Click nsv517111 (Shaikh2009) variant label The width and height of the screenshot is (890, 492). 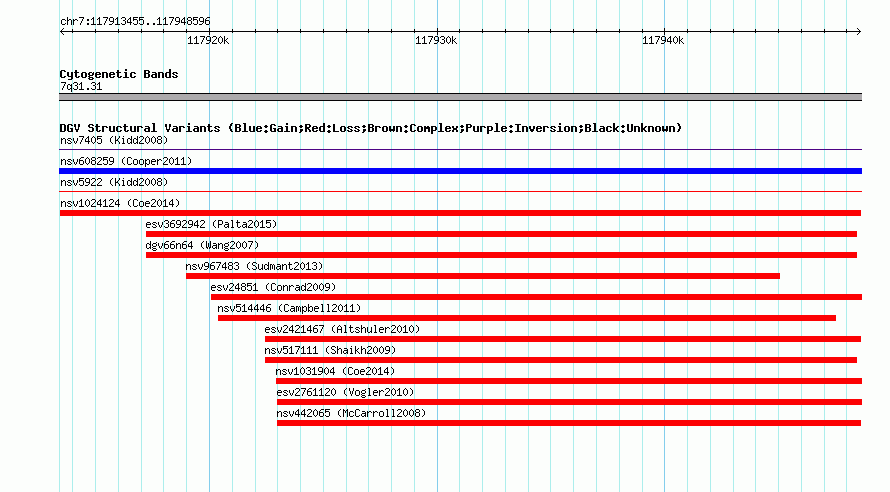330,350
